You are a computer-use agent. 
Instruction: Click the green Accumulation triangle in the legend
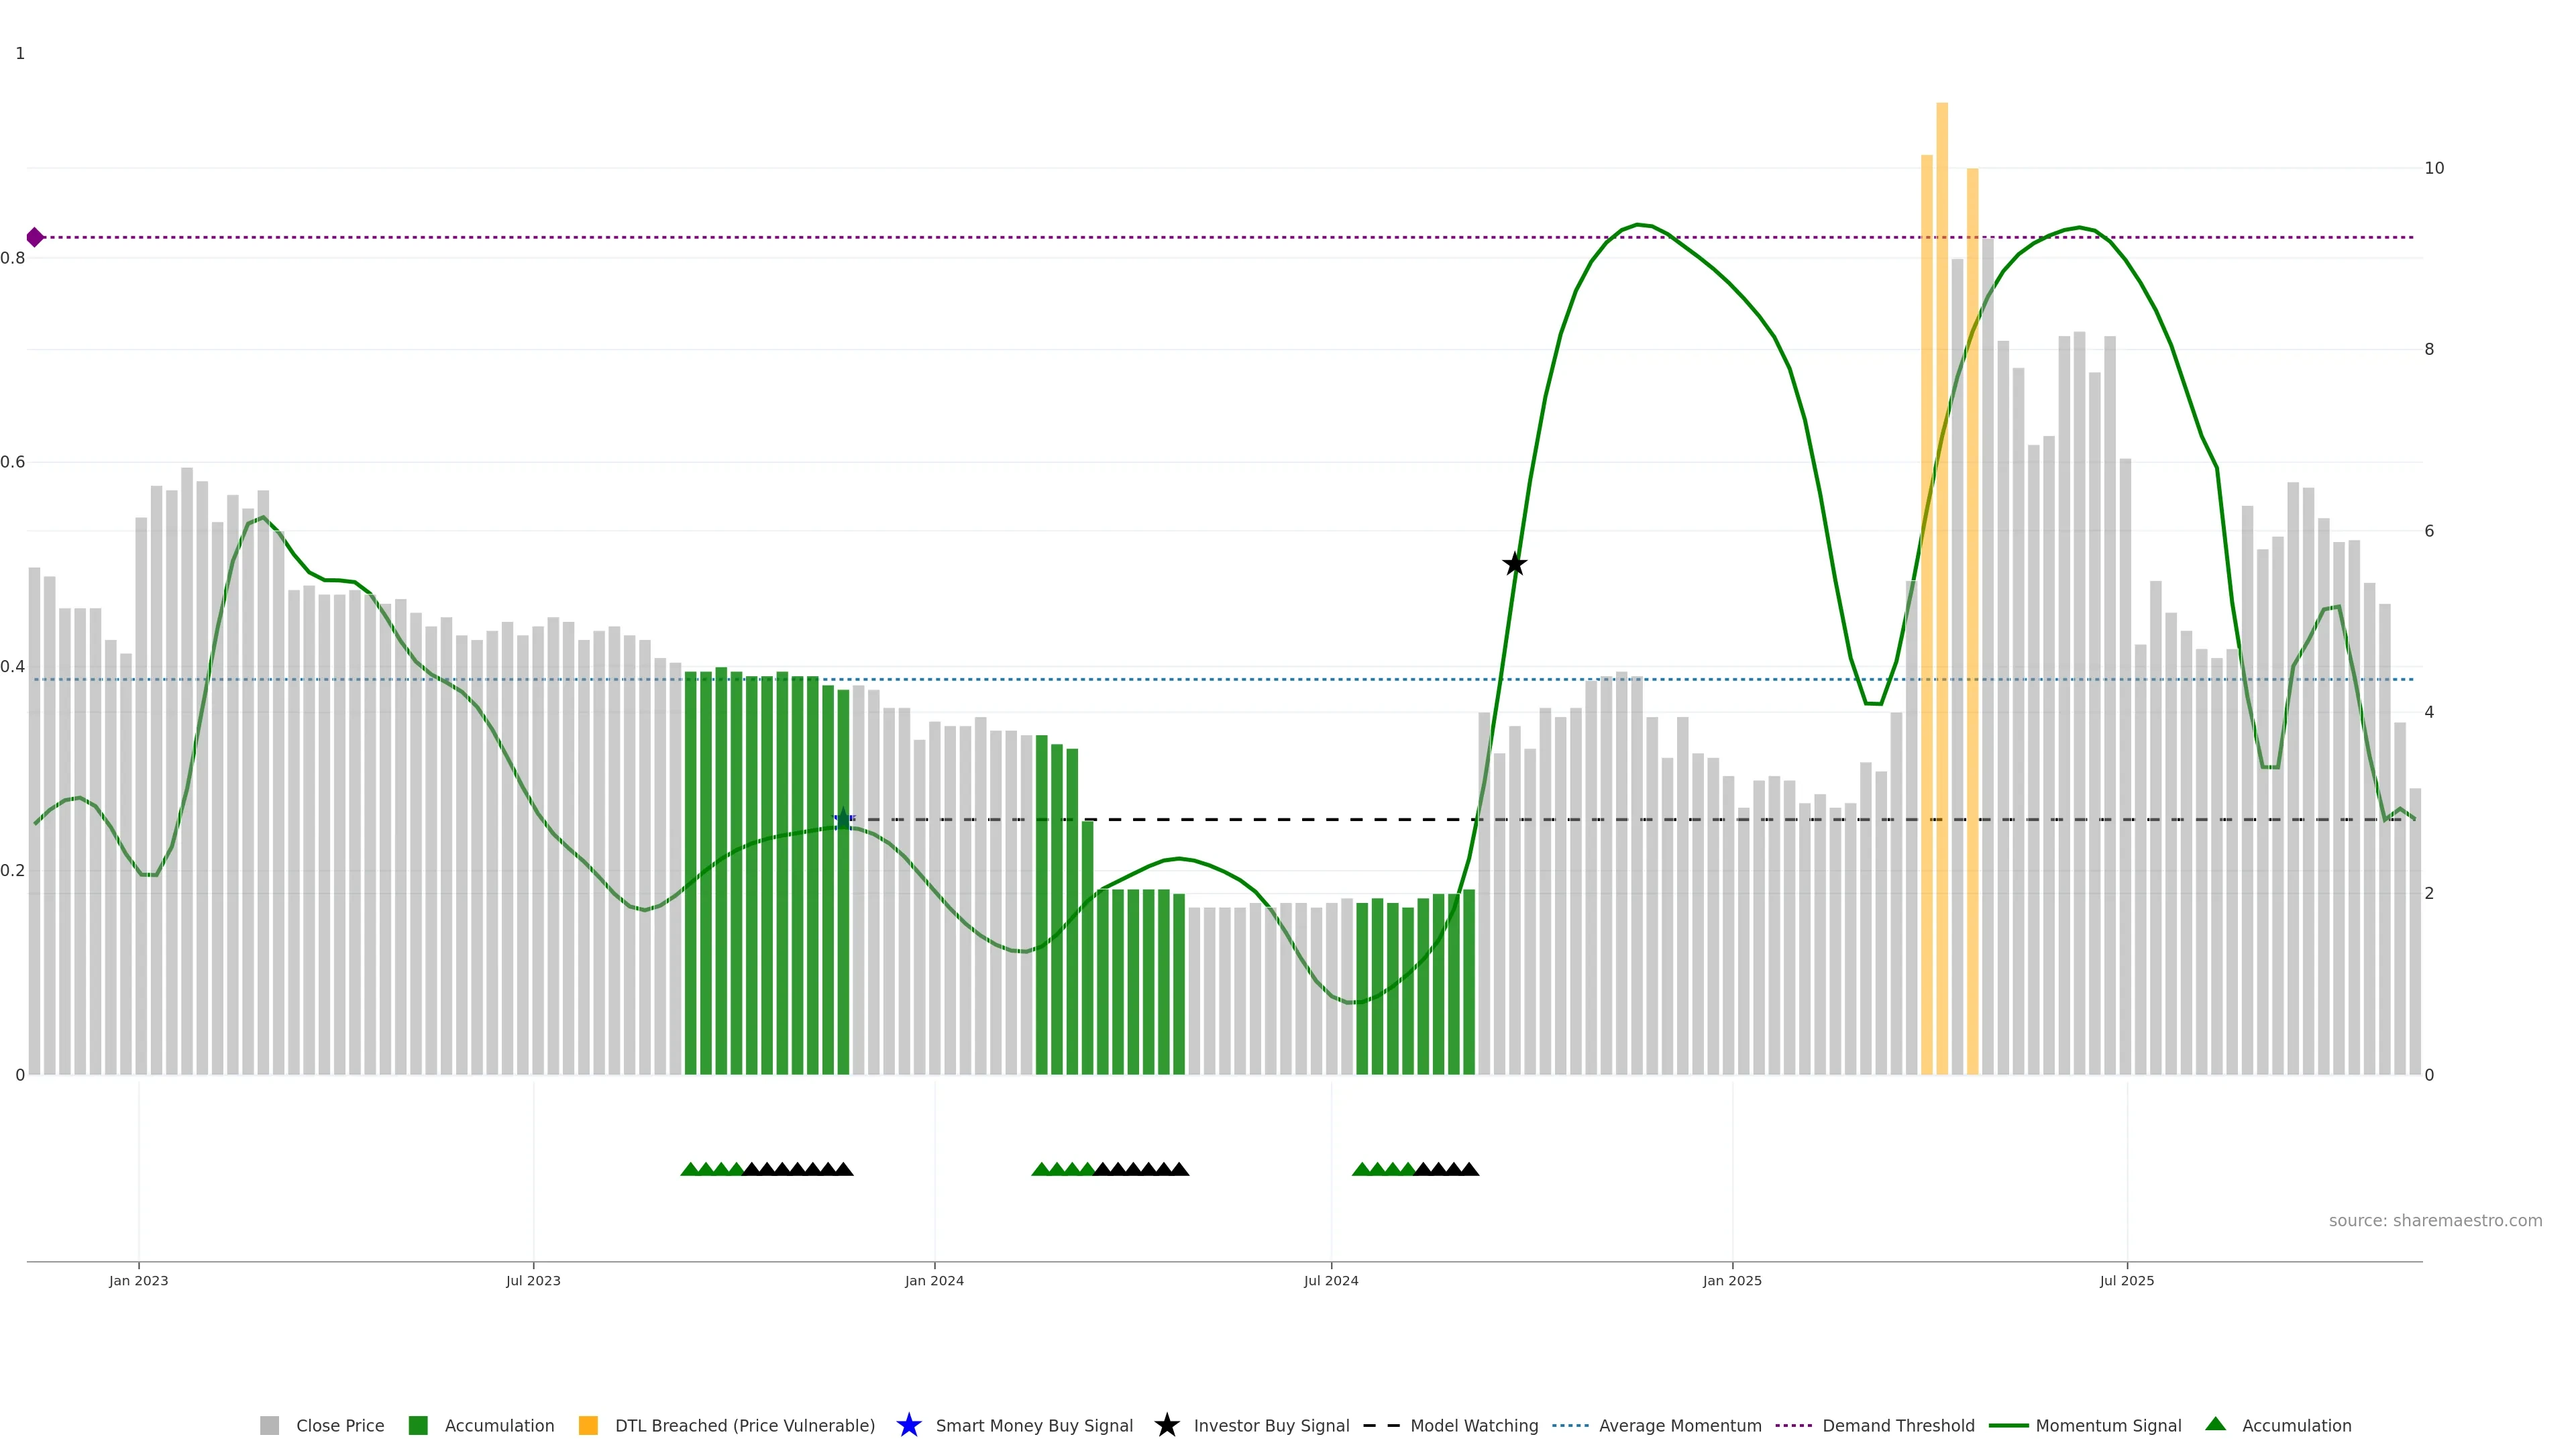point(2215,1424)
